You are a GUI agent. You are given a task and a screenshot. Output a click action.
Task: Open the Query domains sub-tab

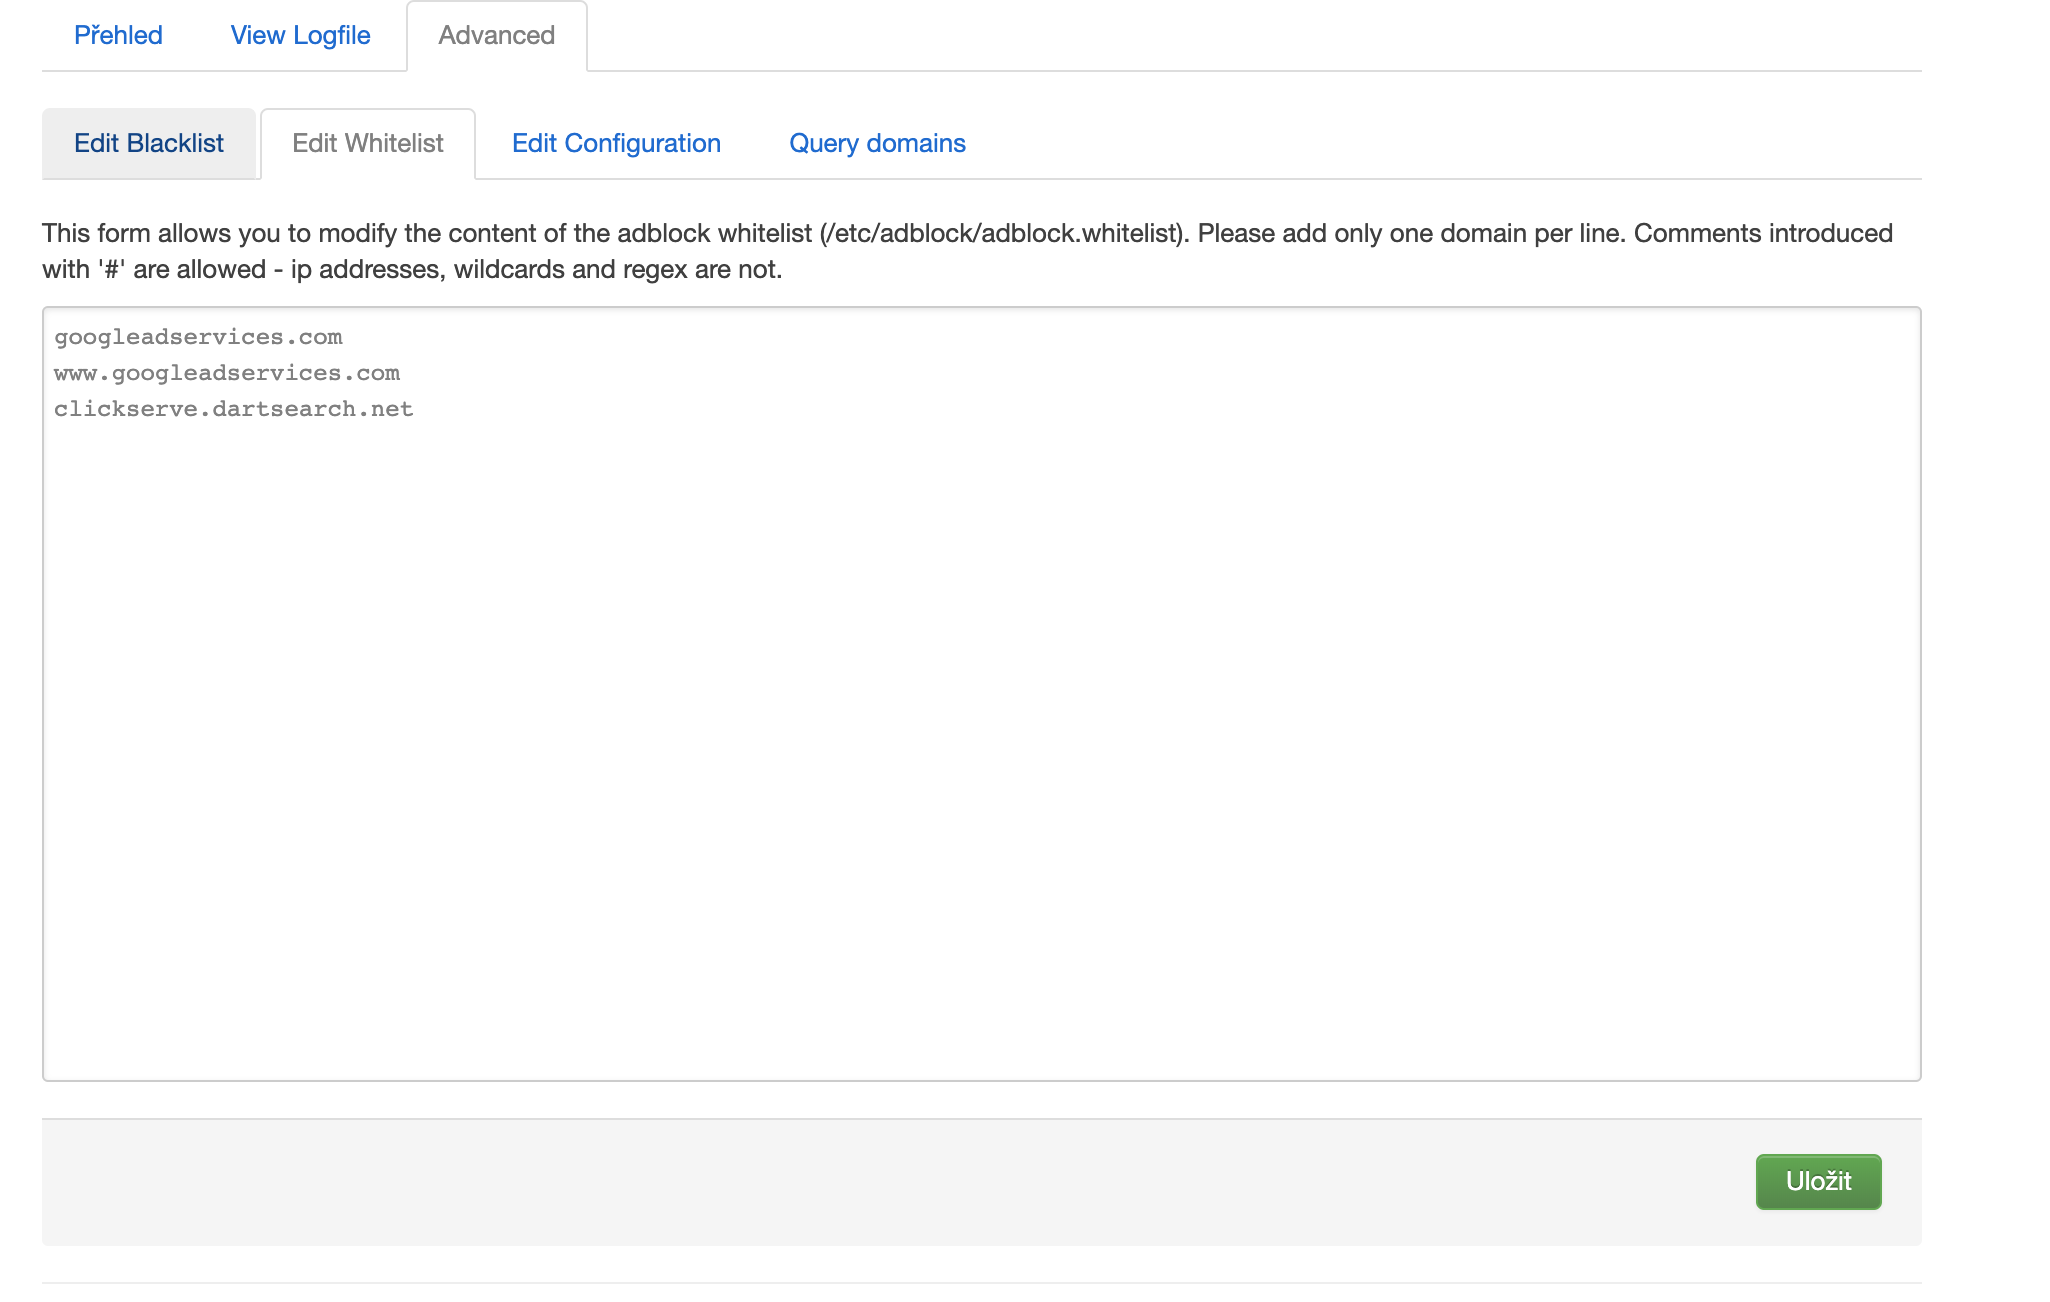click(x=877, y=143)
